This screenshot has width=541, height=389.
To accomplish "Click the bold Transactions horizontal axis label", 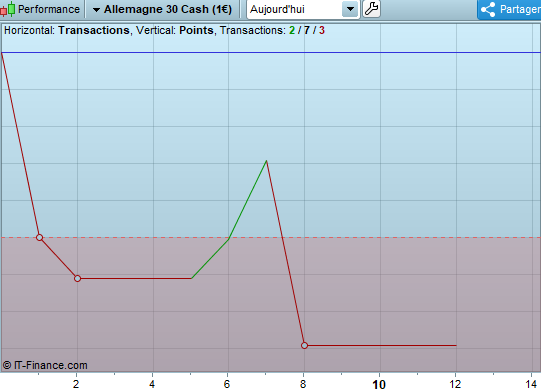I will point(94,30).
